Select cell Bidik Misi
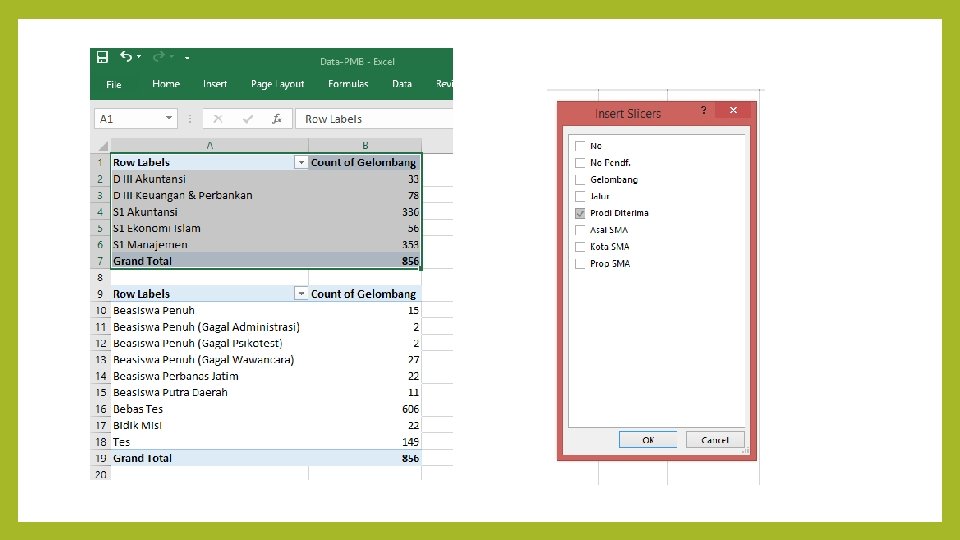960x540 pixels. point(209,426)
